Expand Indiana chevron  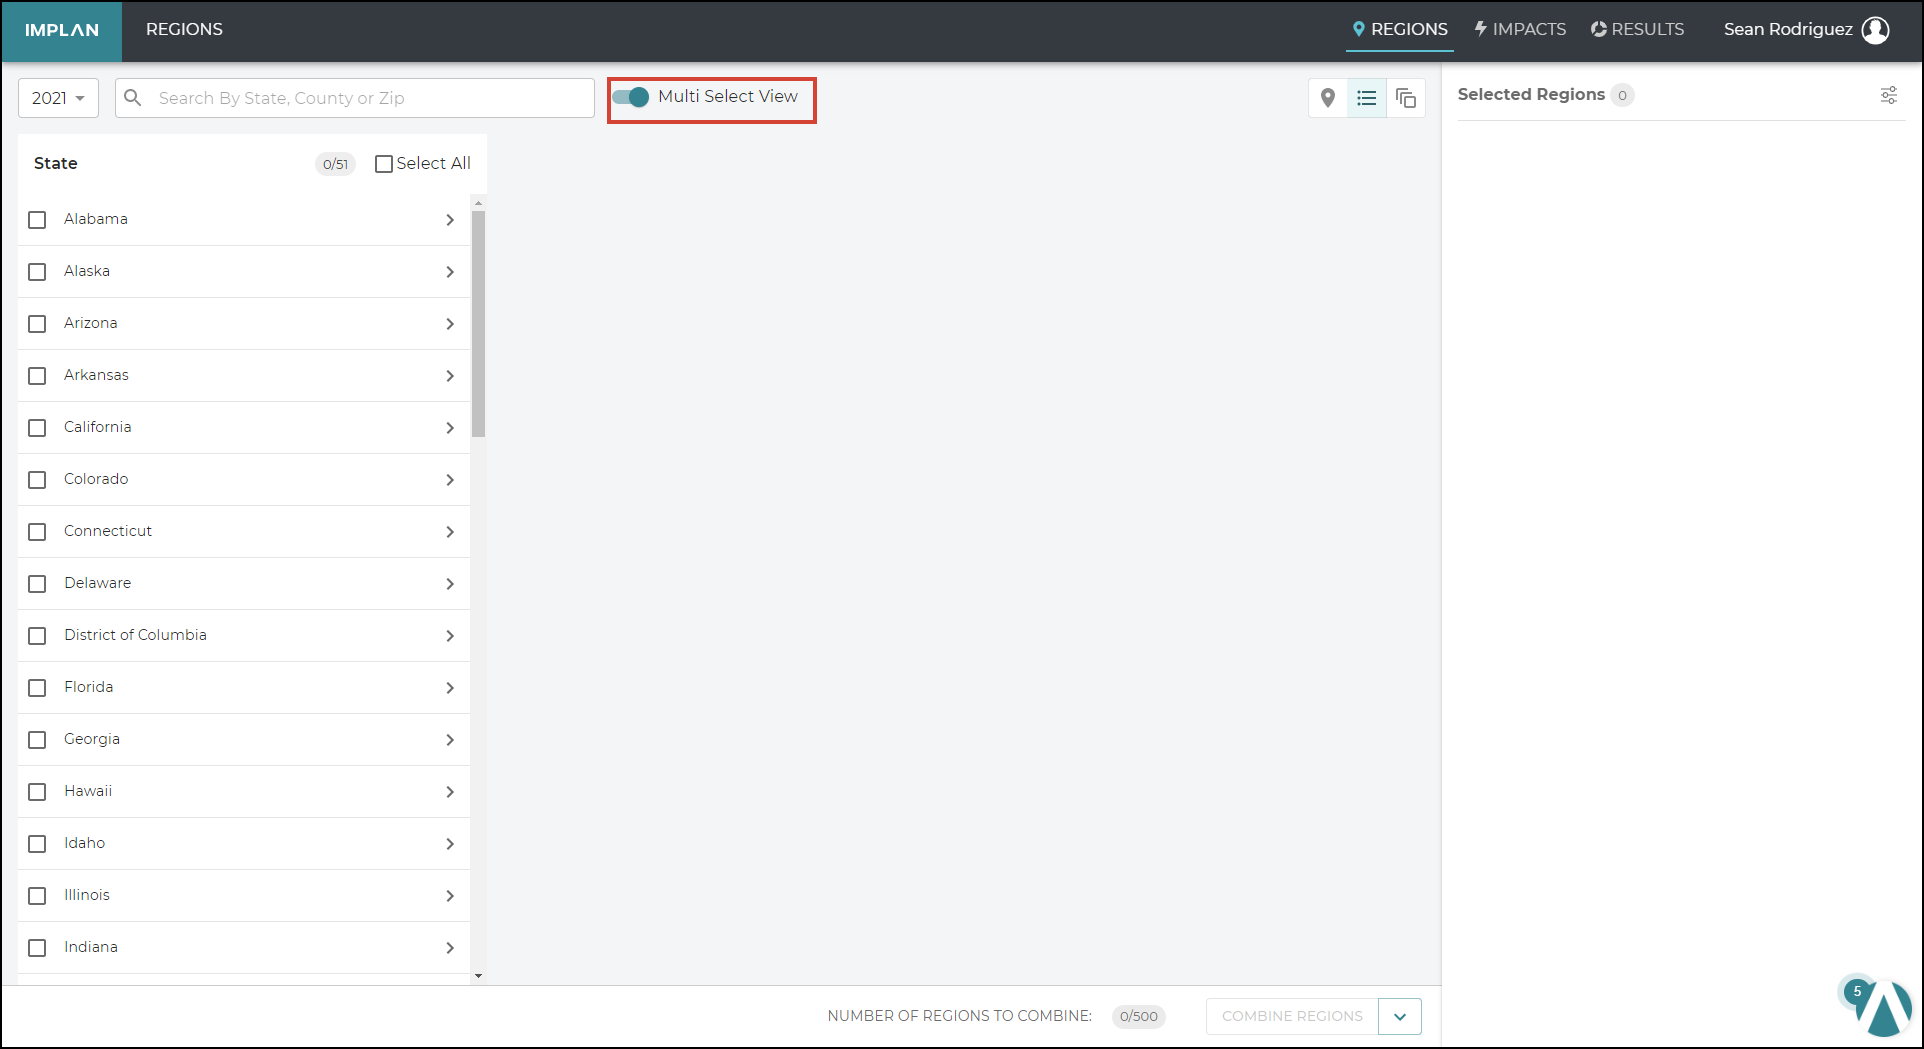click(x=450, y=948)
